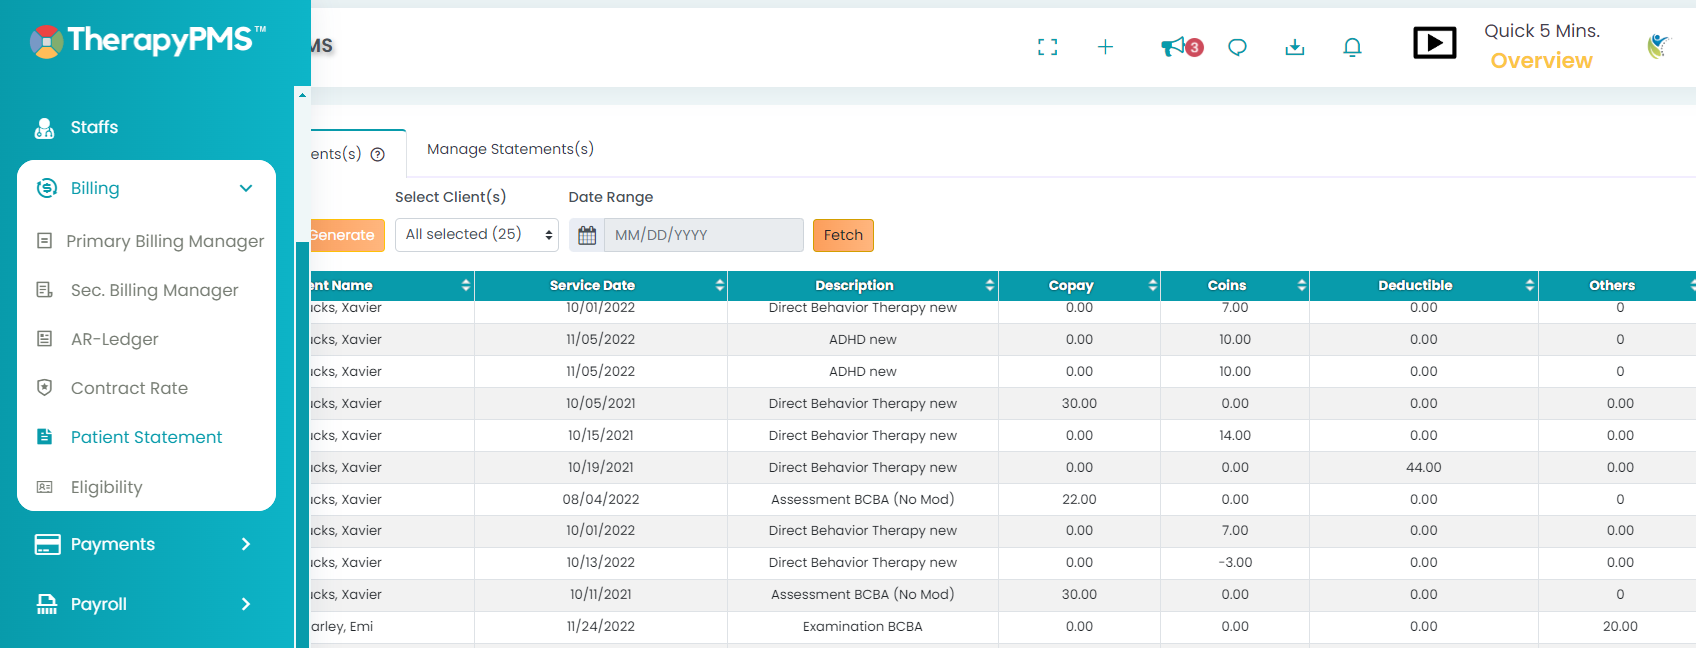
Task: Switch to Manage Statements(s) tab
Action: pyautogui.click(x=510, y=149)
